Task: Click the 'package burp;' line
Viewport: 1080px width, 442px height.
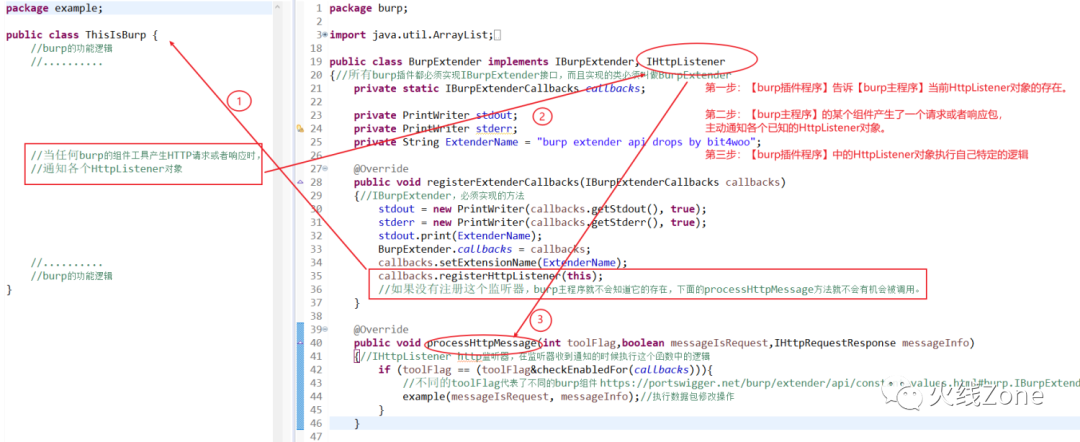Action: tap(368, 8)
